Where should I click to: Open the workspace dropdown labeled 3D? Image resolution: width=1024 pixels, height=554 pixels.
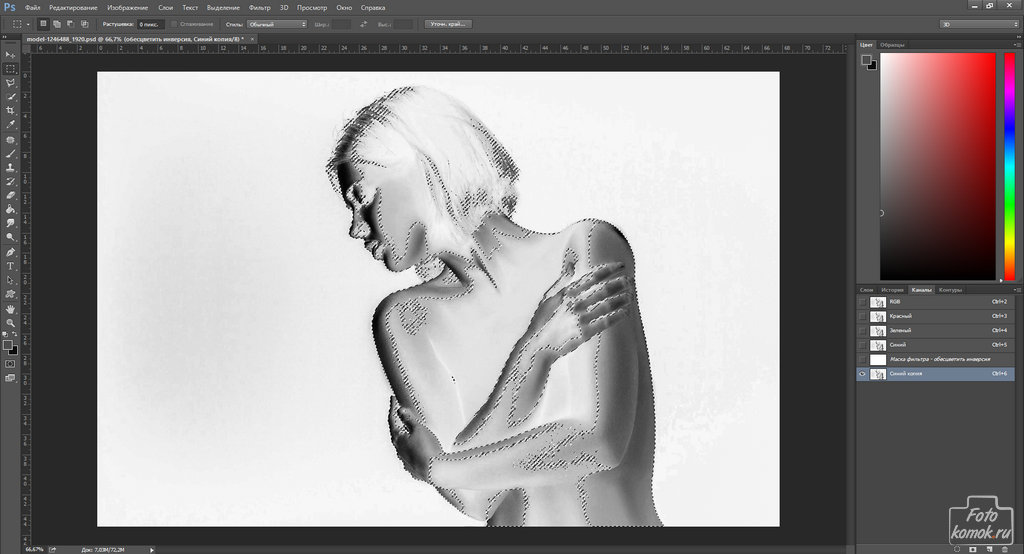click(x=979, y=24)
